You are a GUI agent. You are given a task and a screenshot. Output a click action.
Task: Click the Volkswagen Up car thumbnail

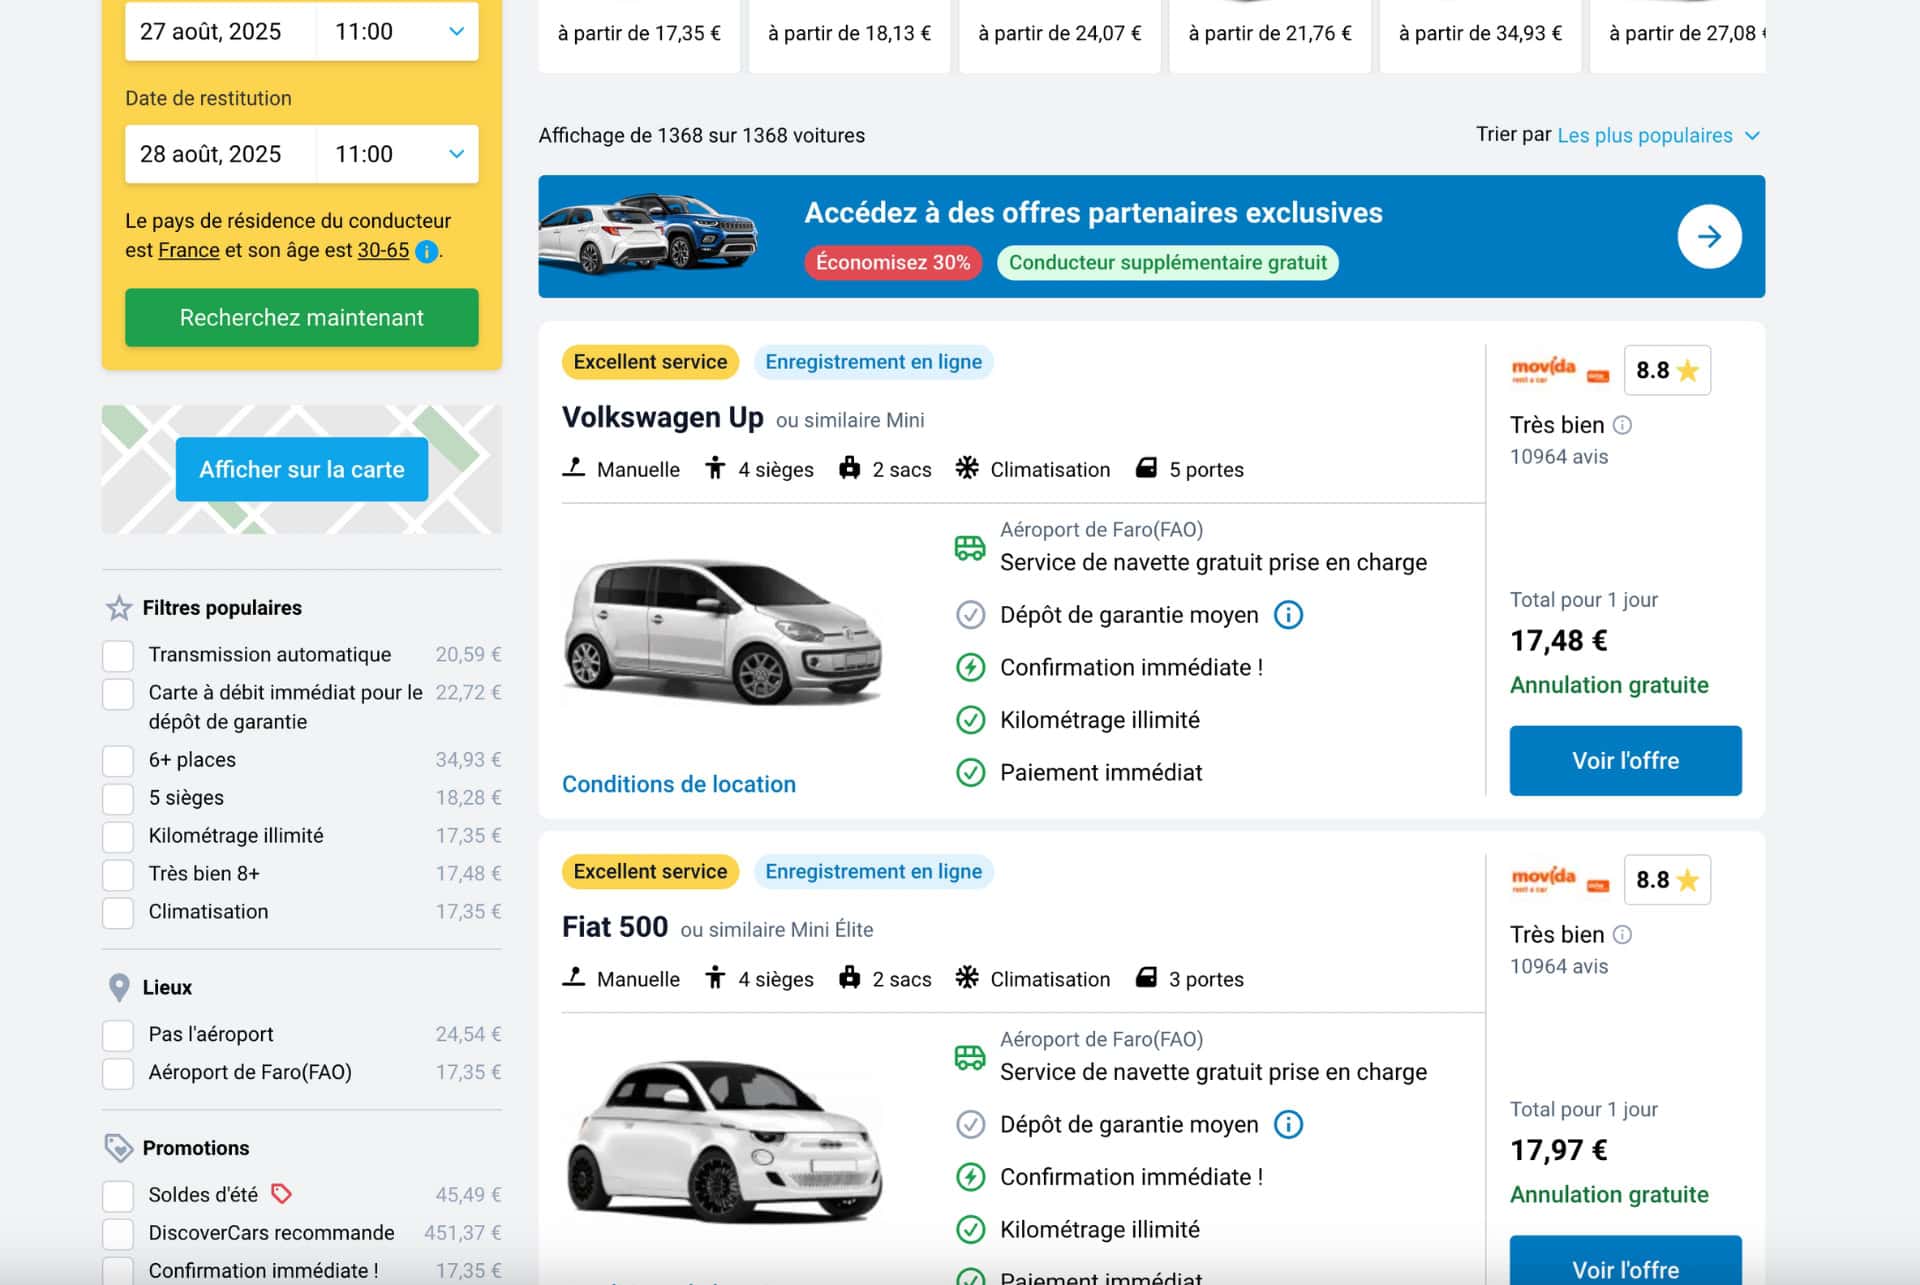pyautogui.click(x=722, y=632)
